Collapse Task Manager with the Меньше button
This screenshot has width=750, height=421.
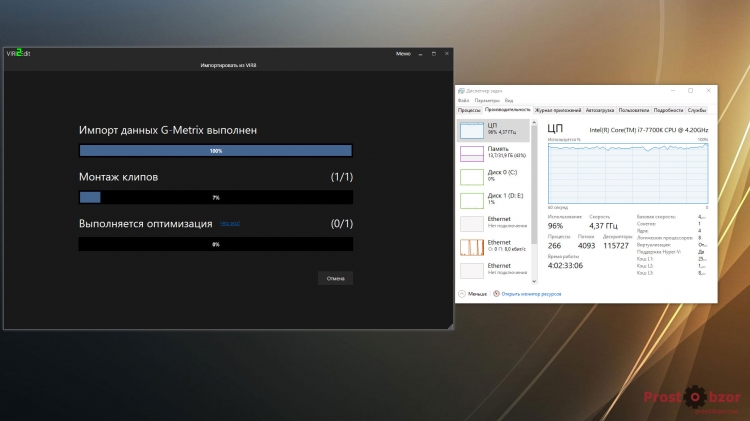pyautogui.click(x=473, y=294)
